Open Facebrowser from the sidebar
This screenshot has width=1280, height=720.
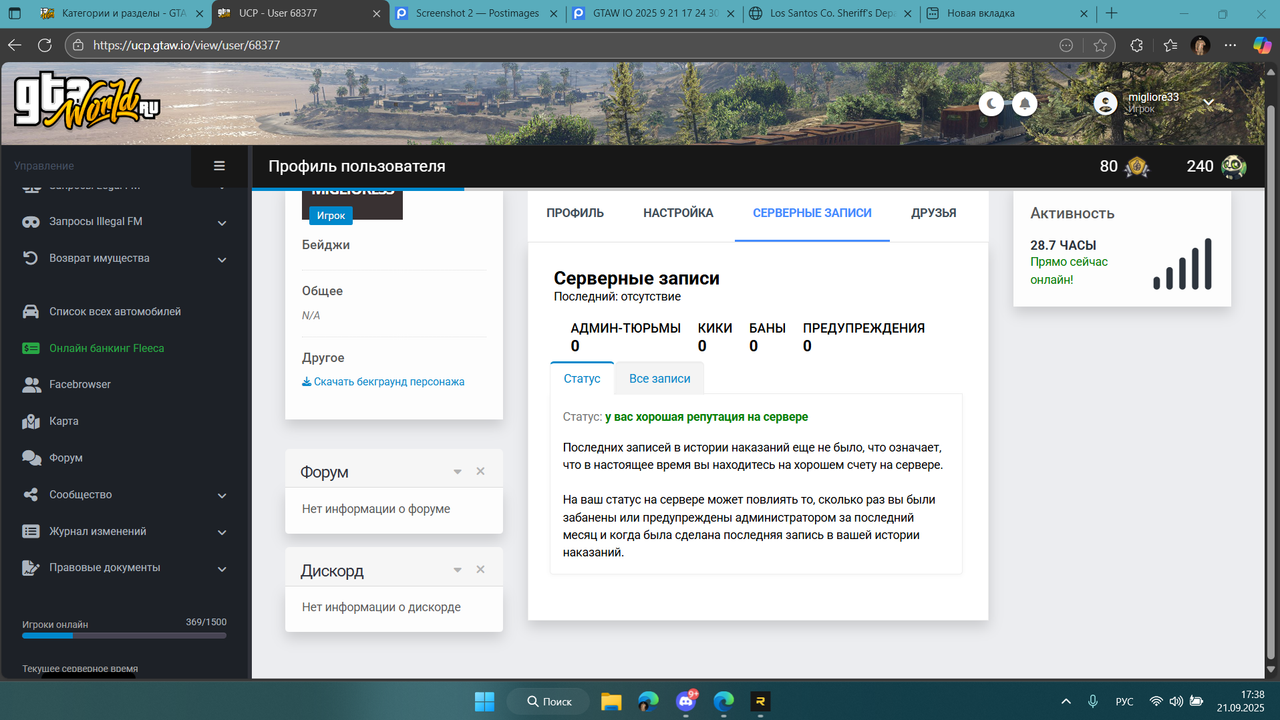tap(80, 385)
